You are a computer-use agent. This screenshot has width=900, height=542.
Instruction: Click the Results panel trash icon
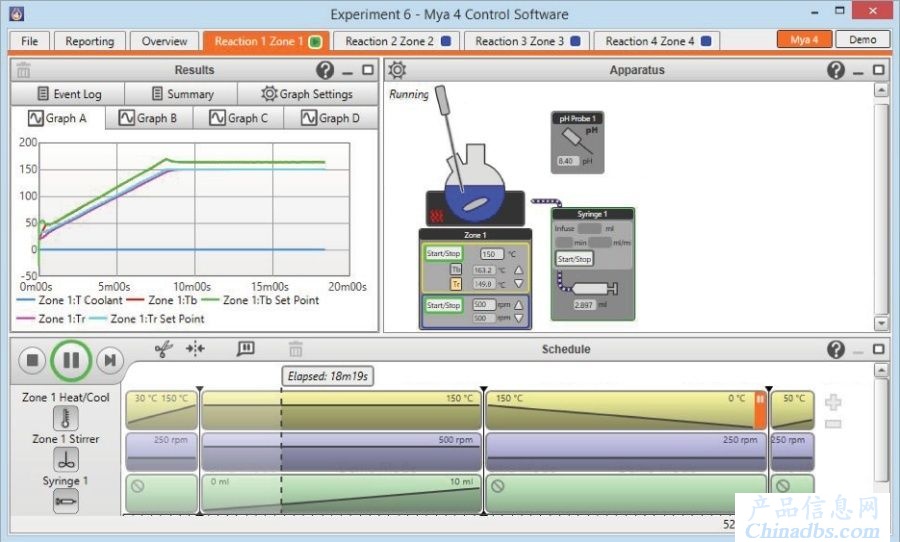pyautogui.click(x=24, y=70)
